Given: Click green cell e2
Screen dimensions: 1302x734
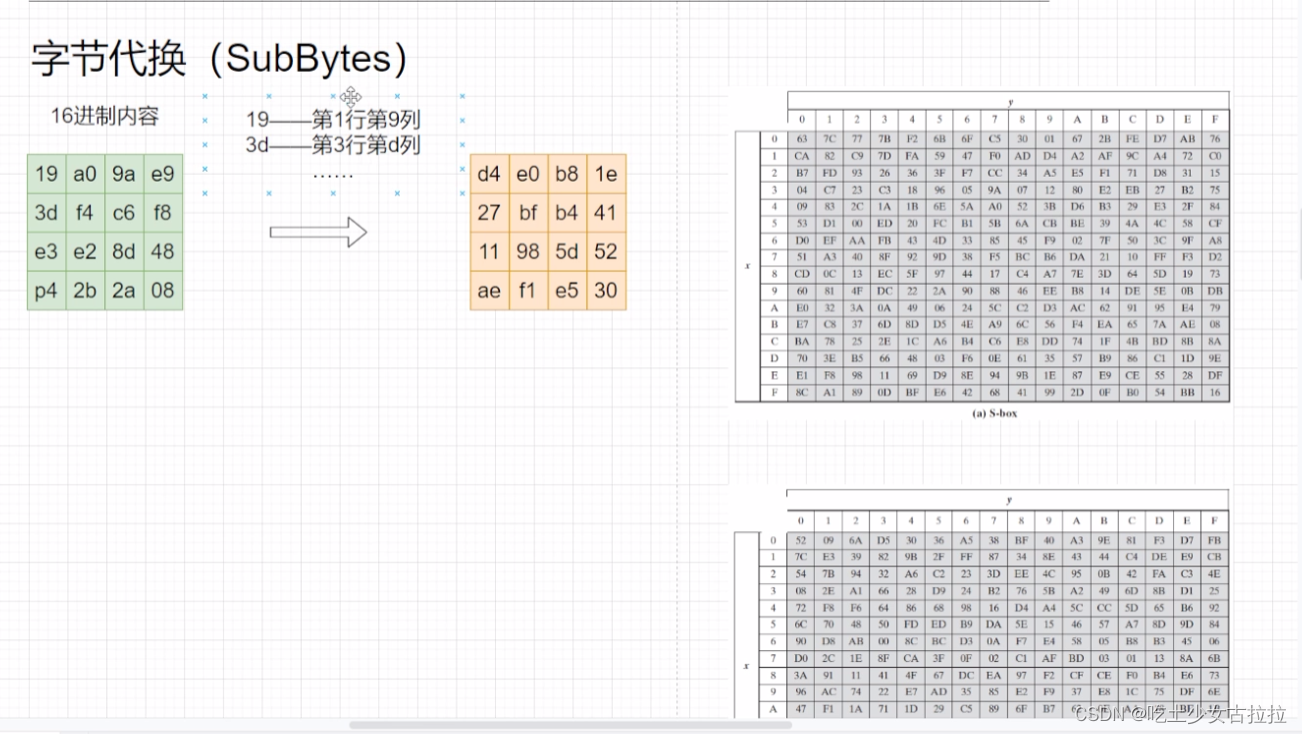Looking at the screenshot, I should pos(85,252).
